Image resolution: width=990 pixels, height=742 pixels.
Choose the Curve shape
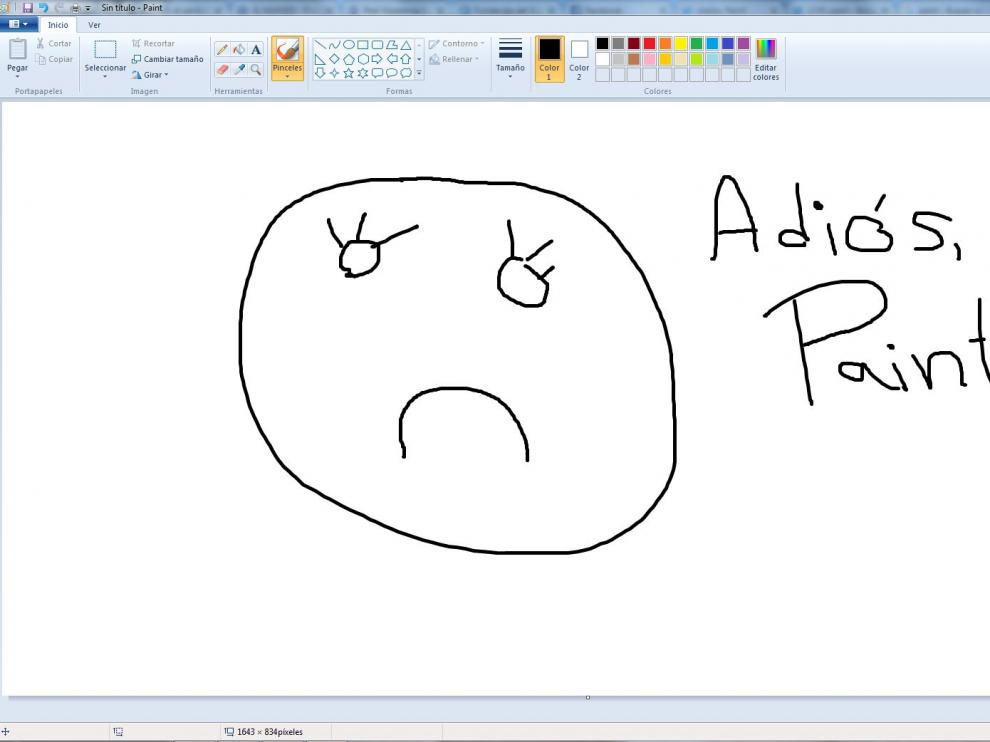[x=334, y=45]
